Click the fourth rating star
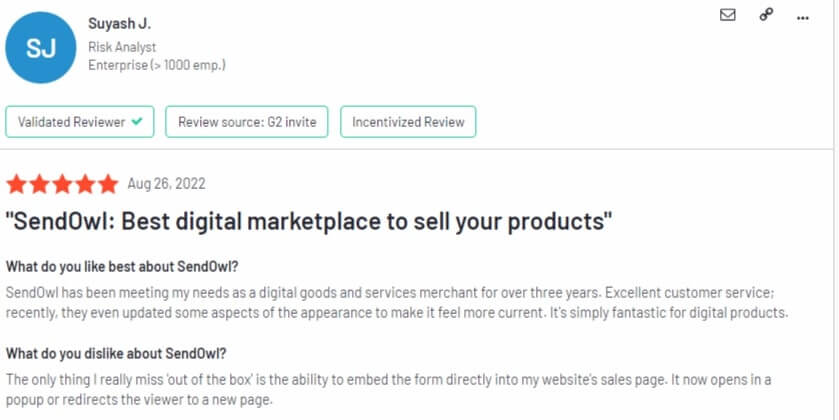 point(85,184)
